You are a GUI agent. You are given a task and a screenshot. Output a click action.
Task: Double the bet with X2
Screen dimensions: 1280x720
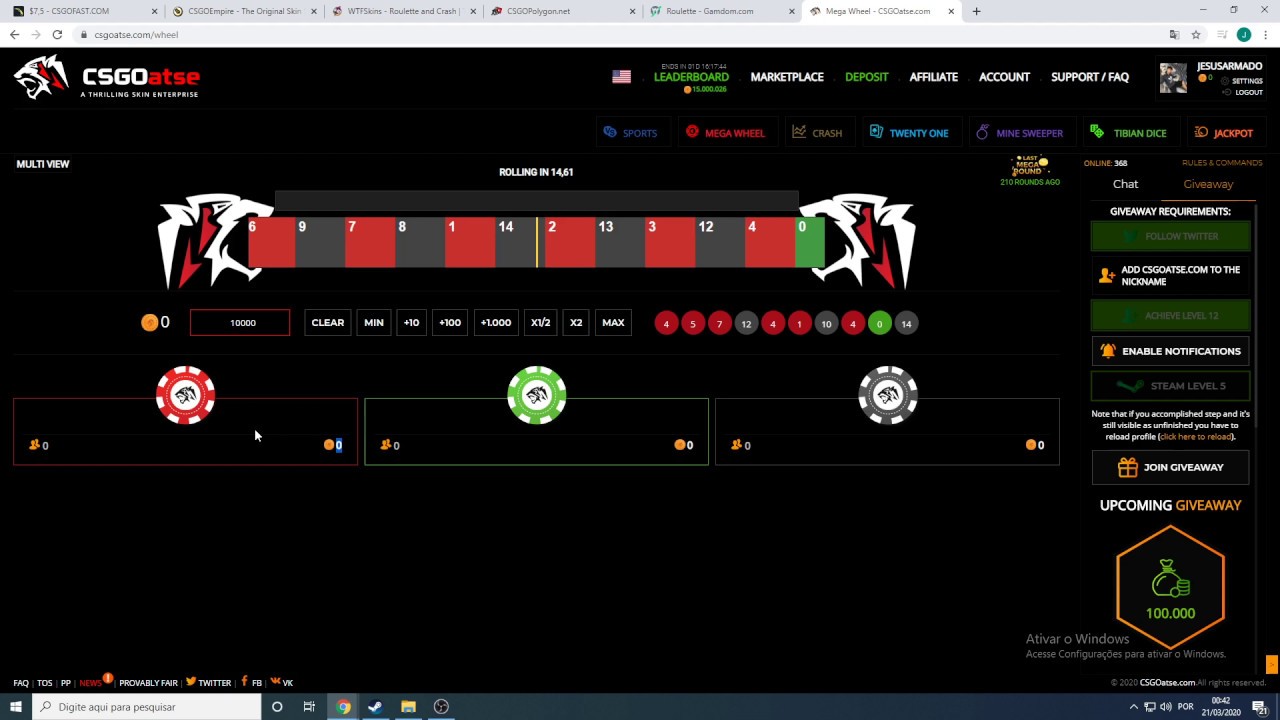pyautogui.click(x=576, y=323)
